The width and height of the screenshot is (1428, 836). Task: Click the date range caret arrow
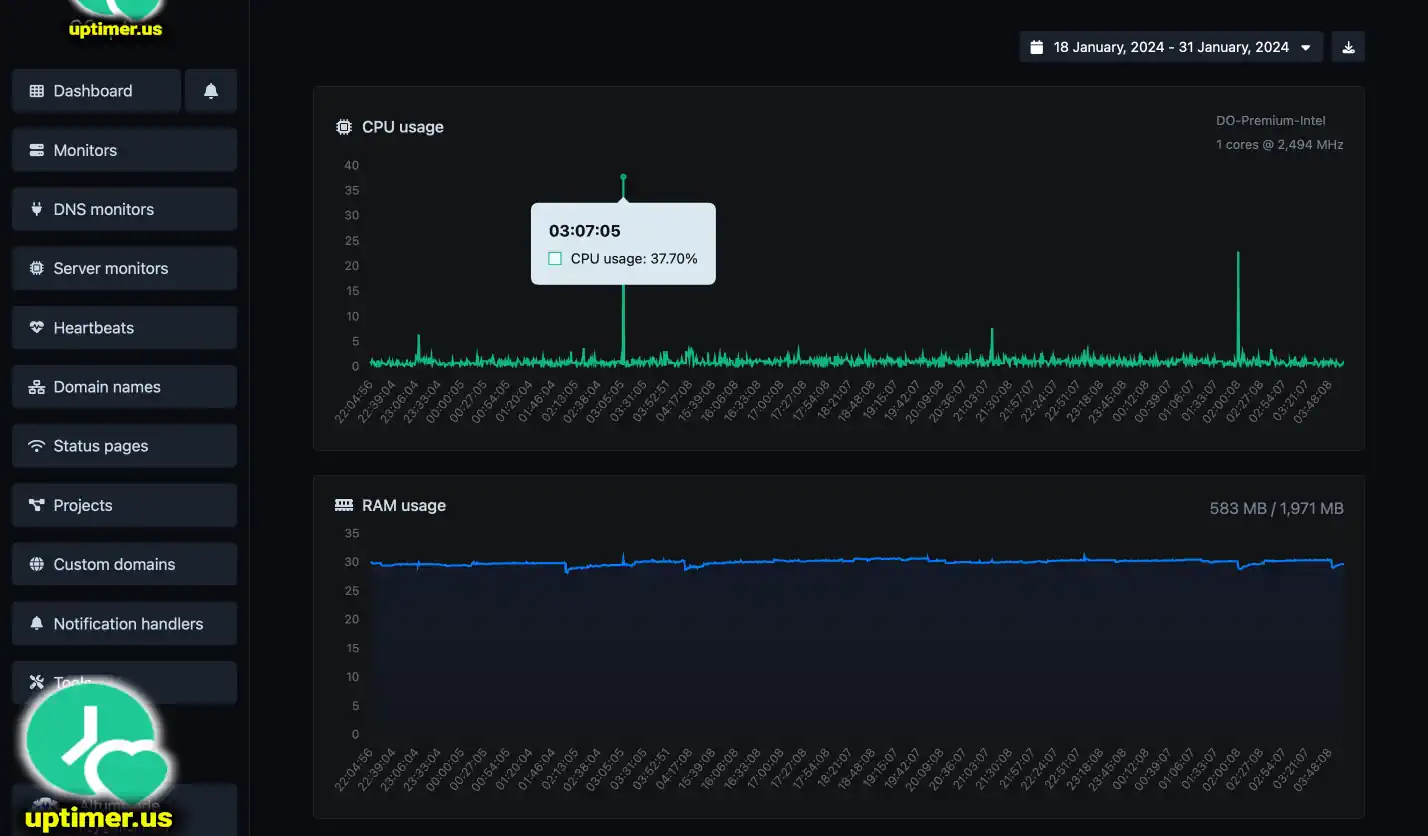[x=1305, y=48]
